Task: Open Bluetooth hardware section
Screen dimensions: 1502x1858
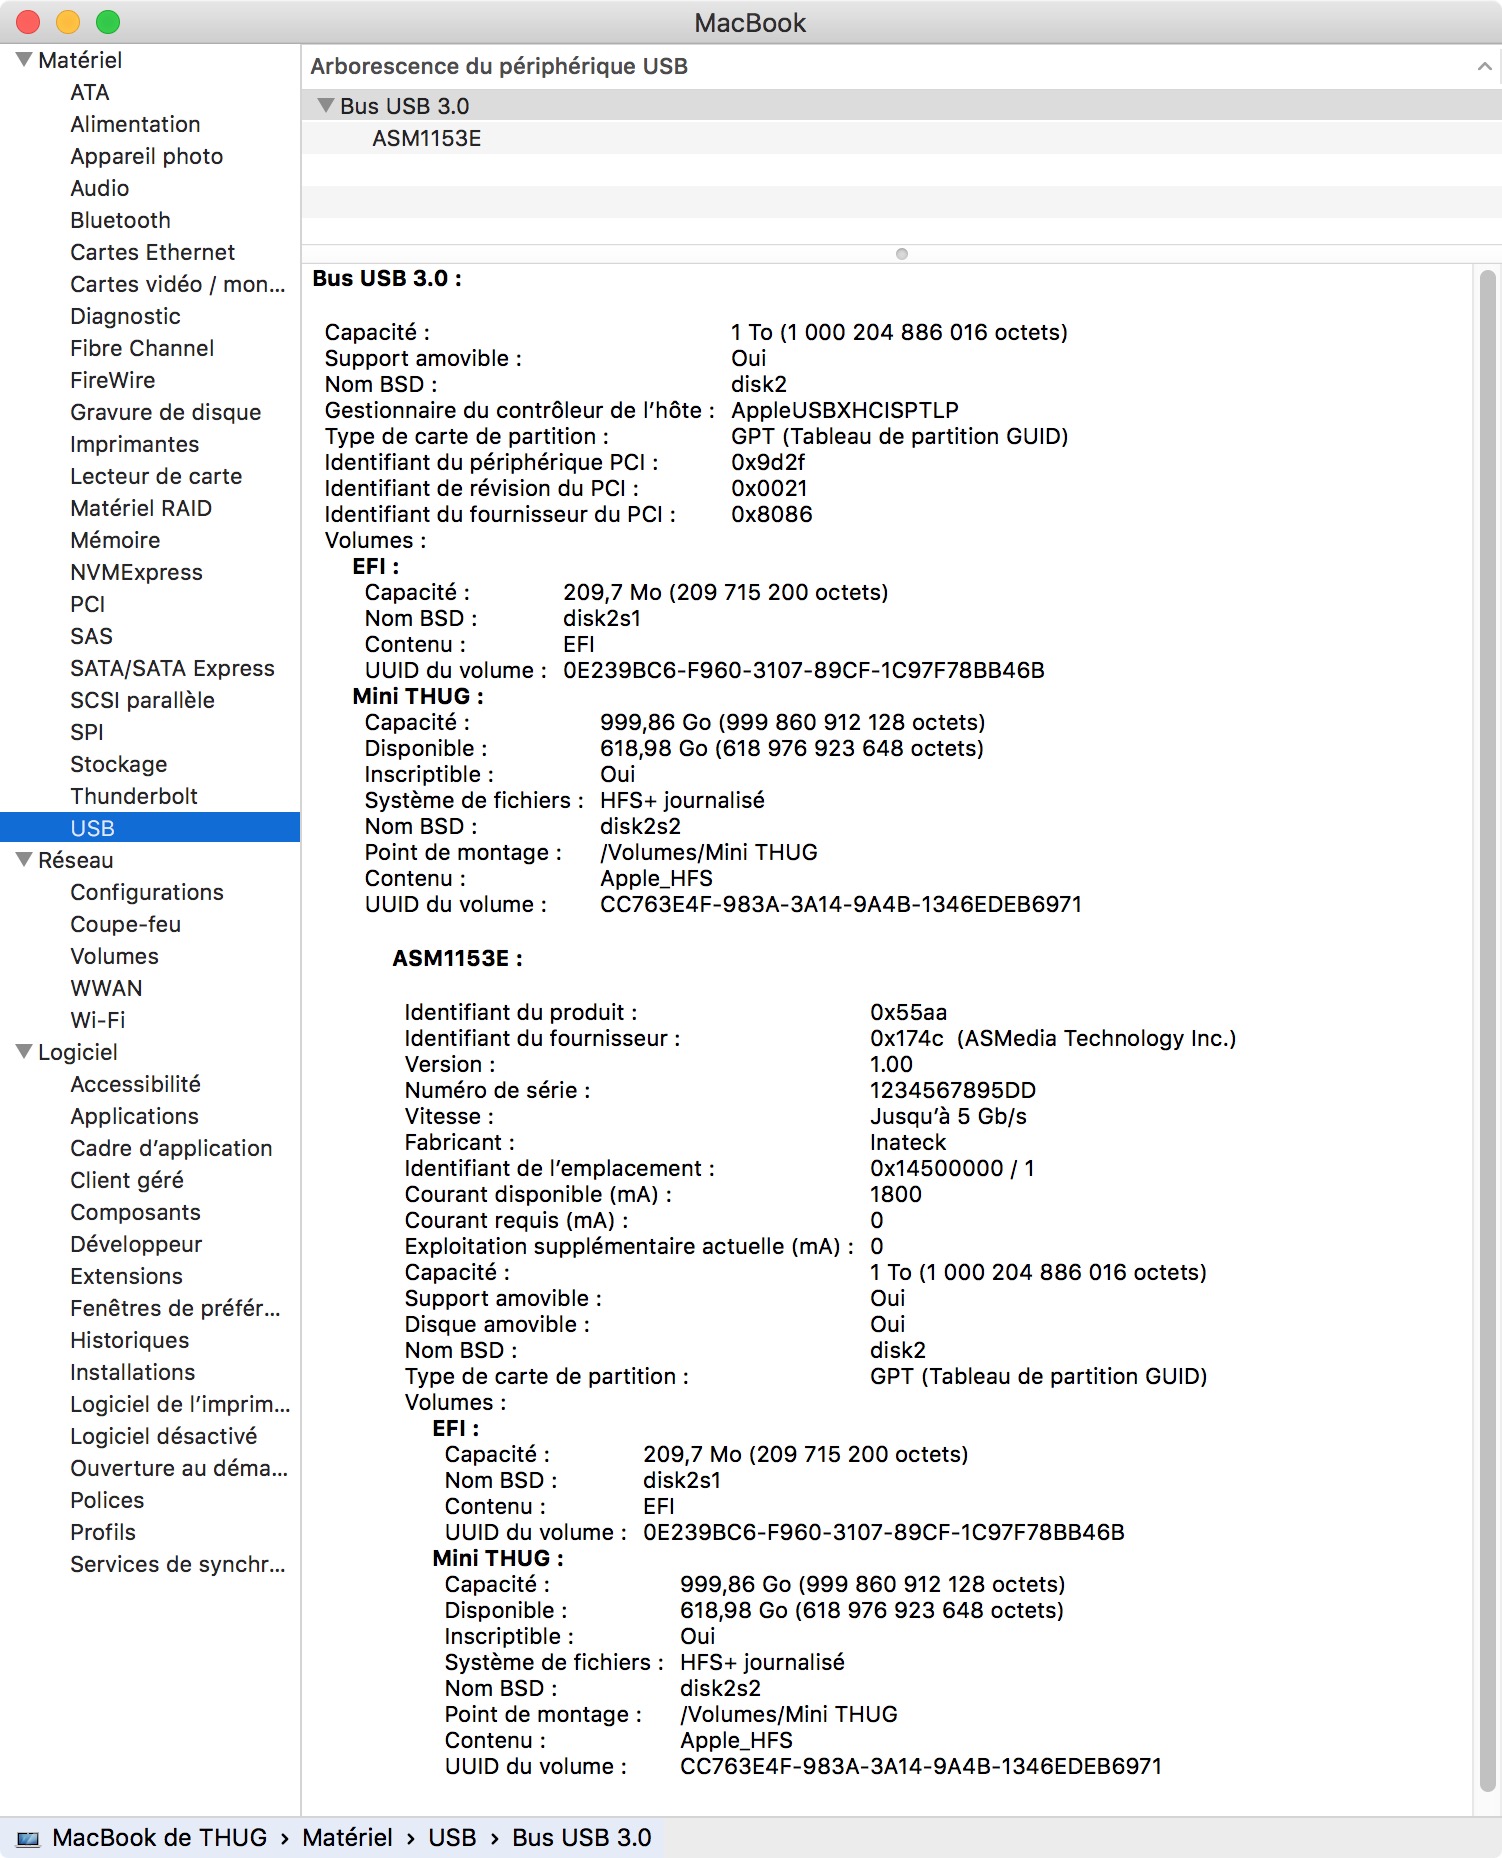Action: (x=120, y=220)
